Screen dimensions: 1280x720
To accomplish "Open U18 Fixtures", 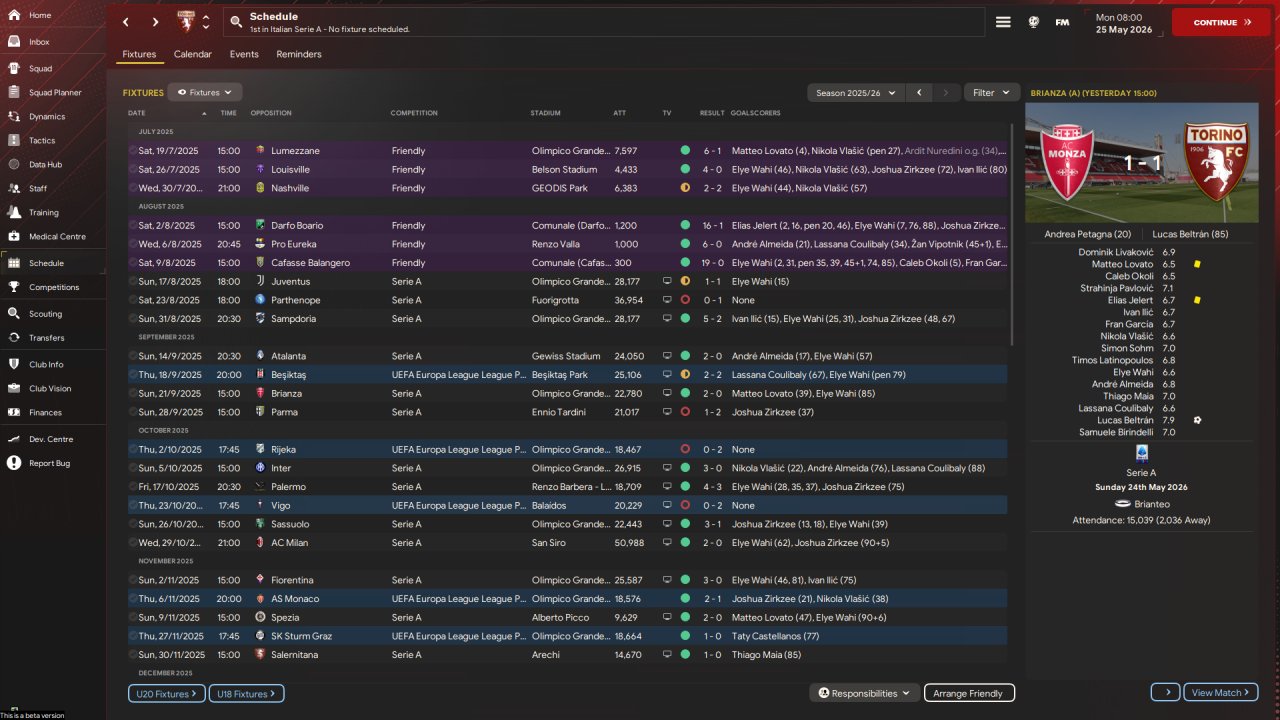I will (x=247, y=693).
